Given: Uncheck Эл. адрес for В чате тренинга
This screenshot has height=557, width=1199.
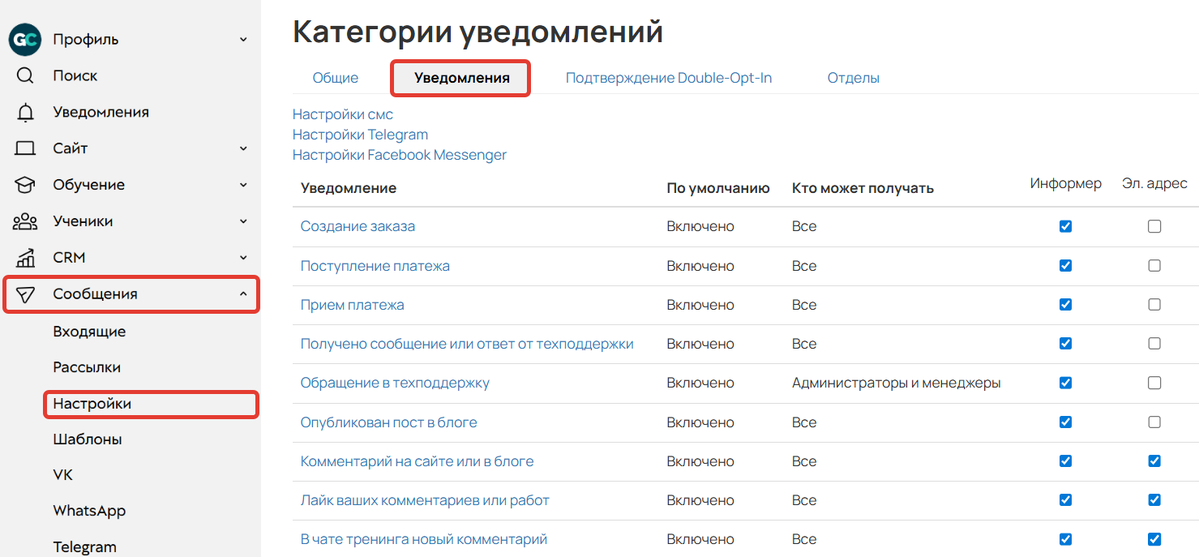Looking at the screenshot, I should 1155,539.
